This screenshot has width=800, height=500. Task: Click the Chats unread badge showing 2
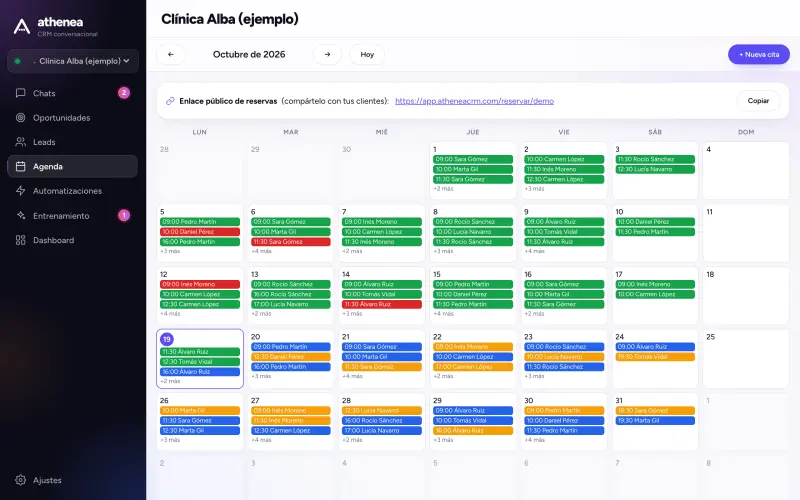(x=124, y=93)
